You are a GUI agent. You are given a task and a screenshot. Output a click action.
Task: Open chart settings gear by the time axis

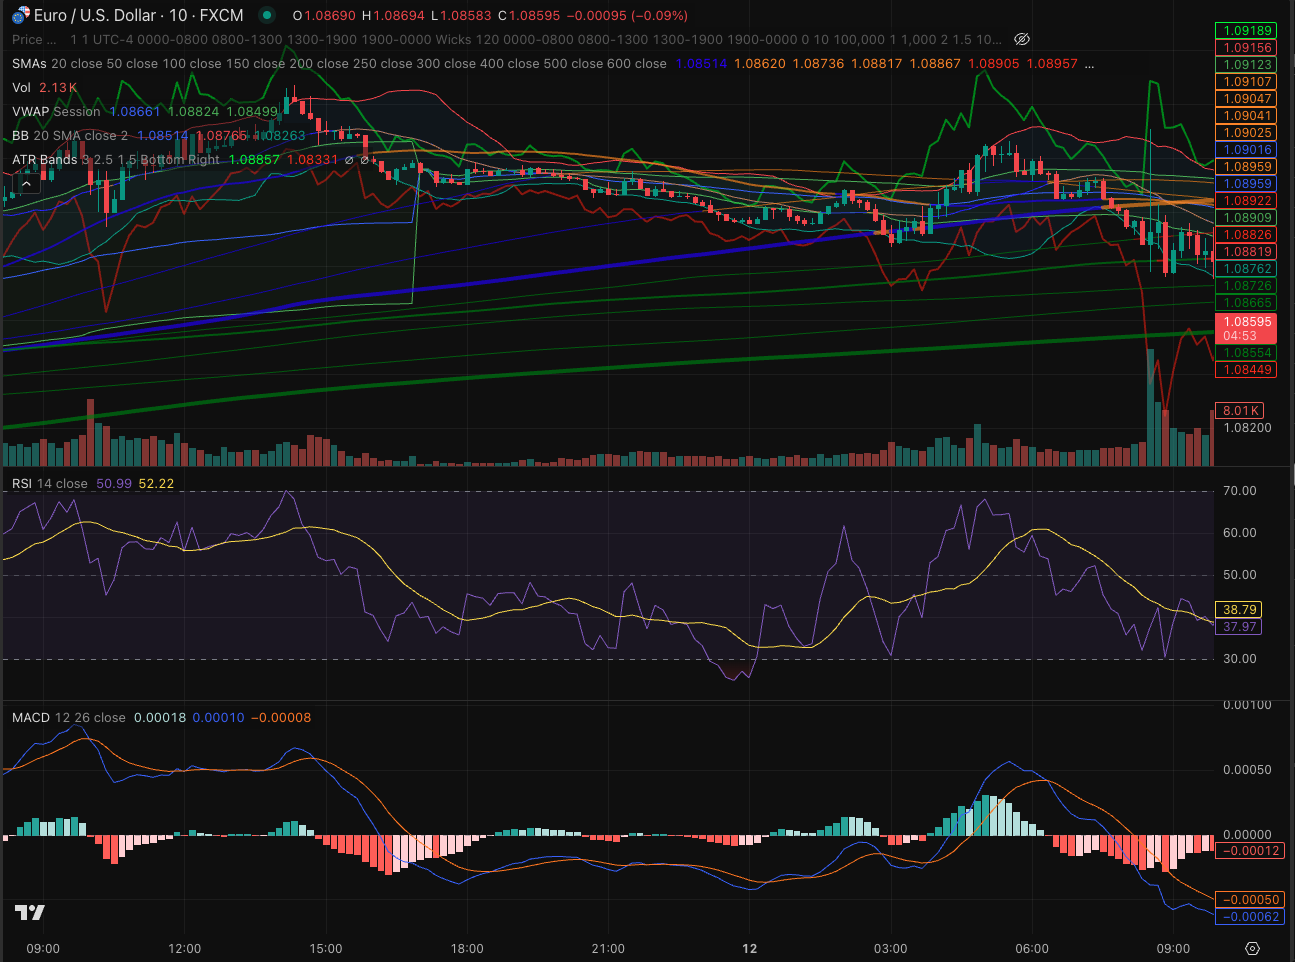(x=1252, y=948)
